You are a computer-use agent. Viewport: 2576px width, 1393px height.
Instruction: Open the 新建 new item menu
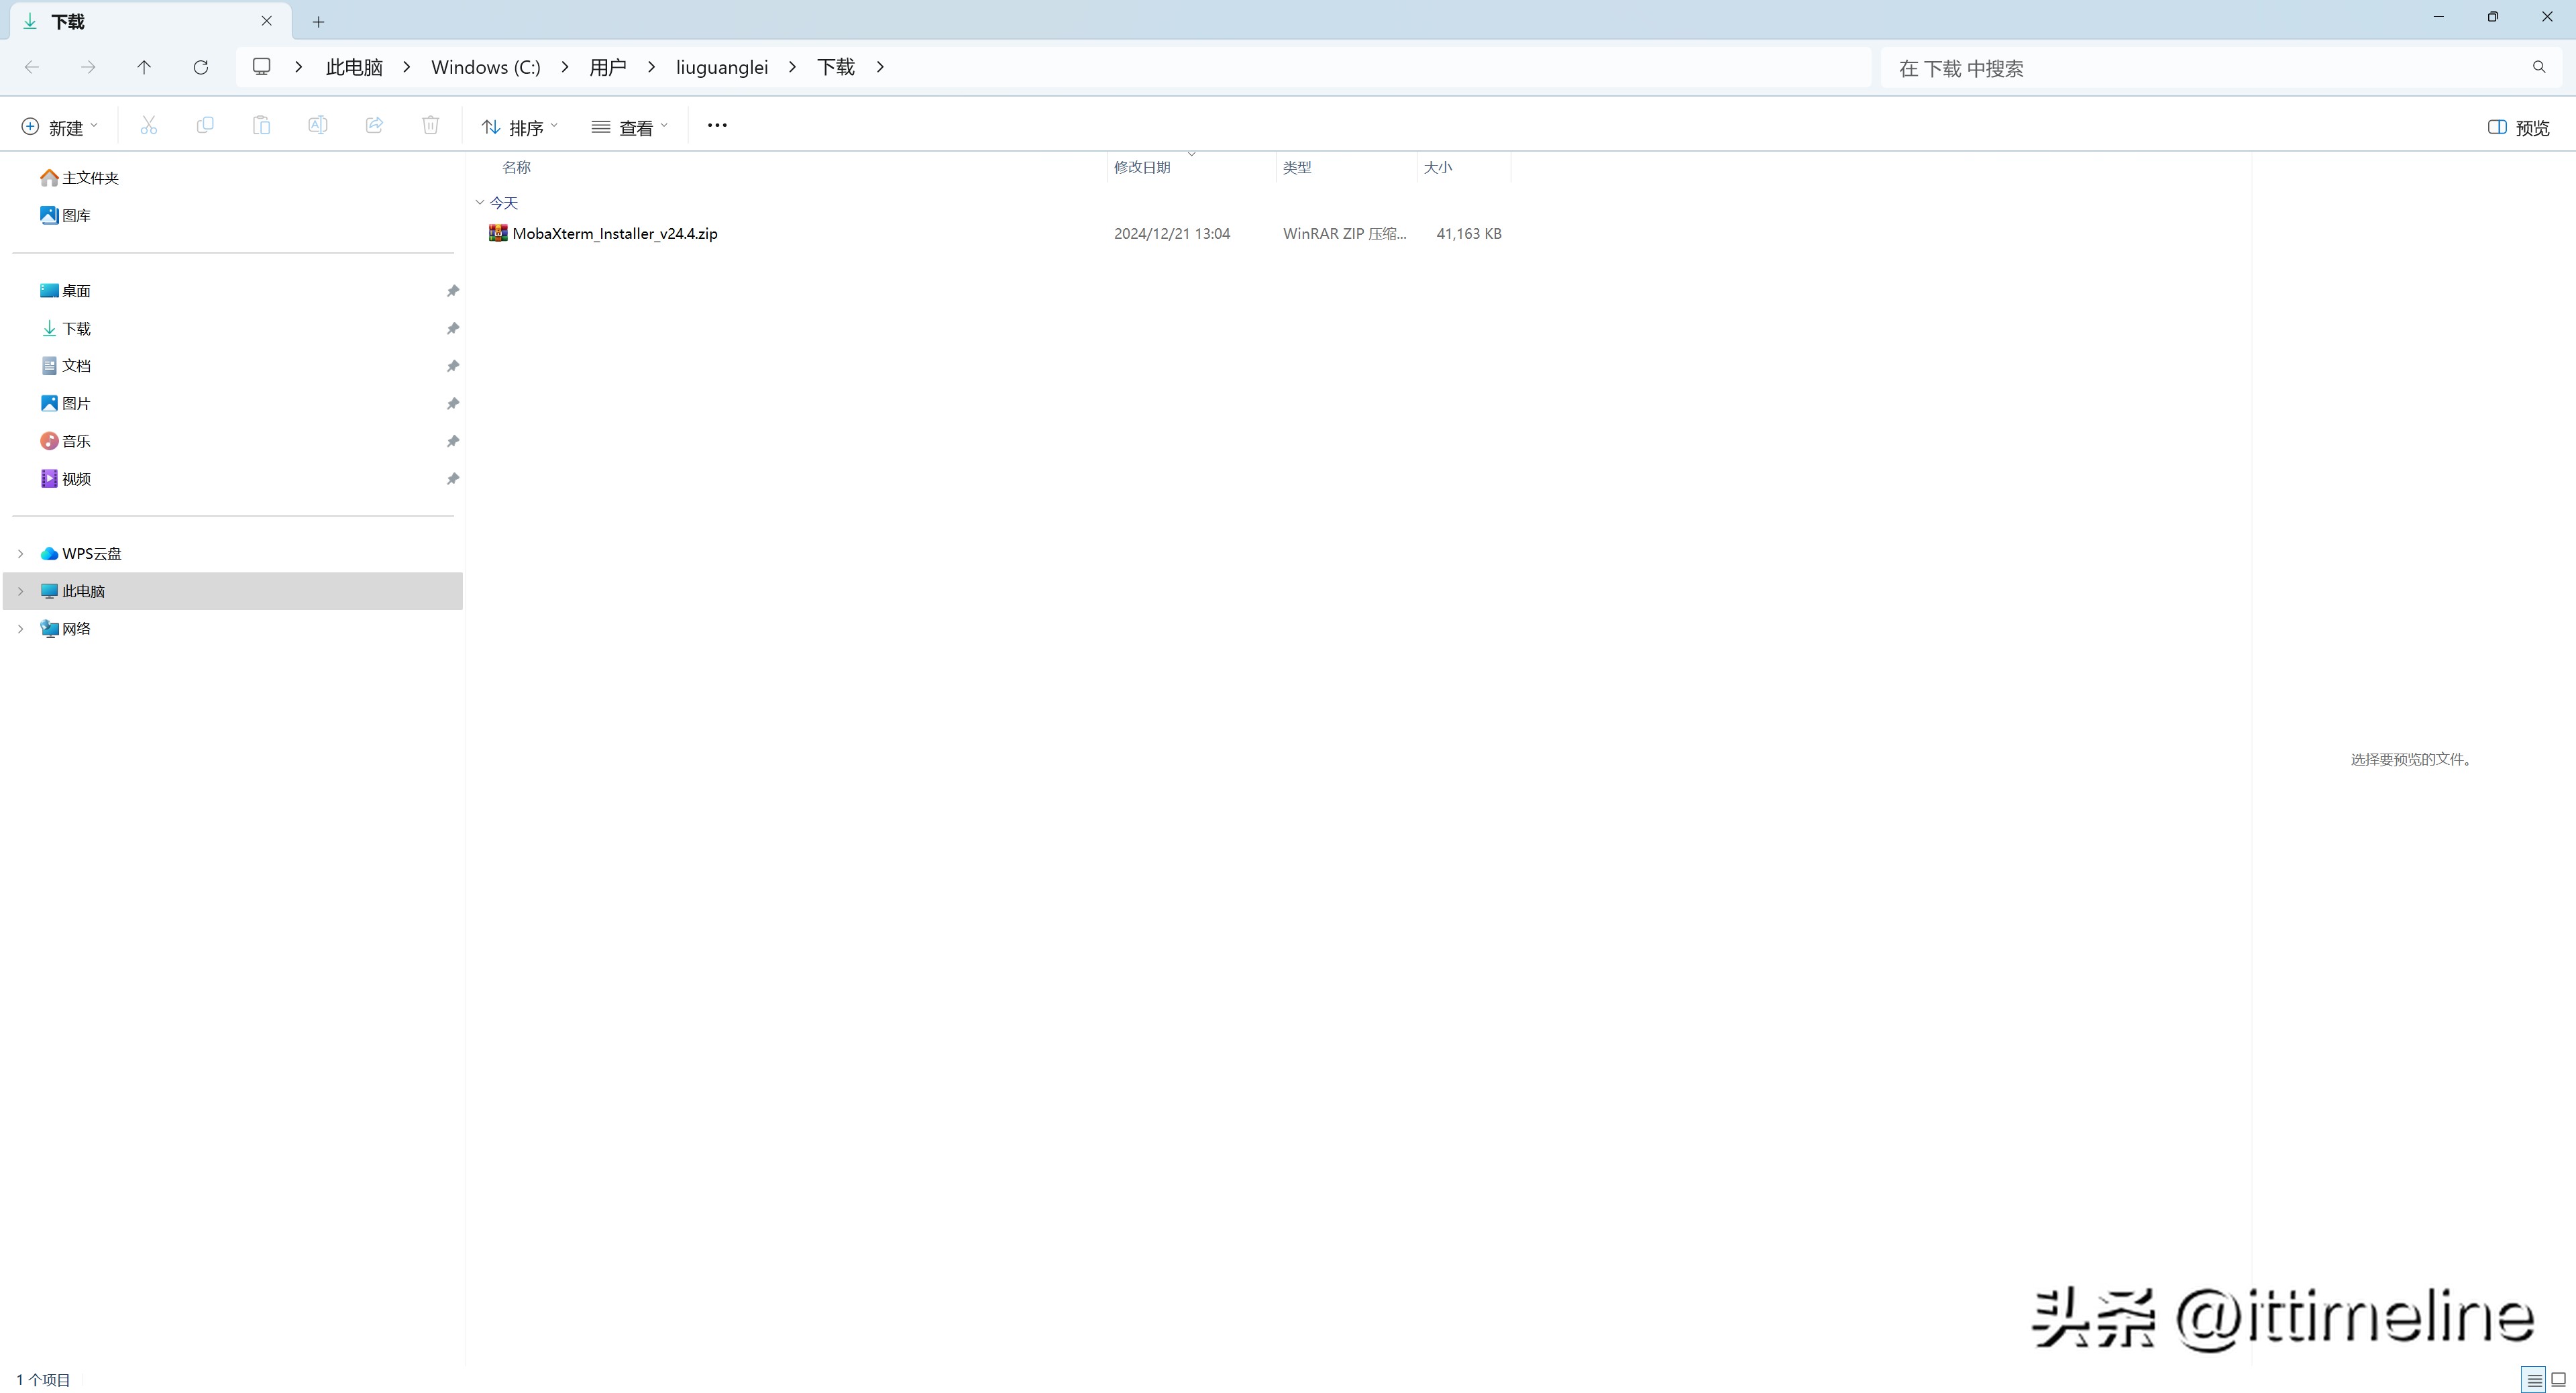point(60,127)
